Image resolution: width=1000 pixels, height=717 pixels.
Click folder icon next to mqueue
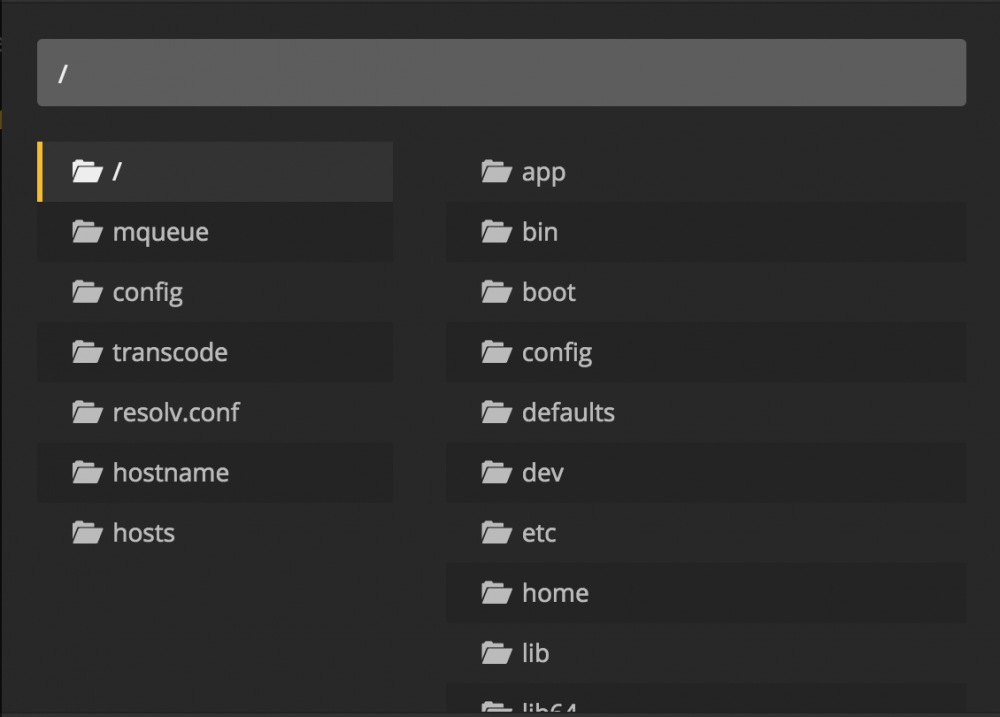point(87,232)
